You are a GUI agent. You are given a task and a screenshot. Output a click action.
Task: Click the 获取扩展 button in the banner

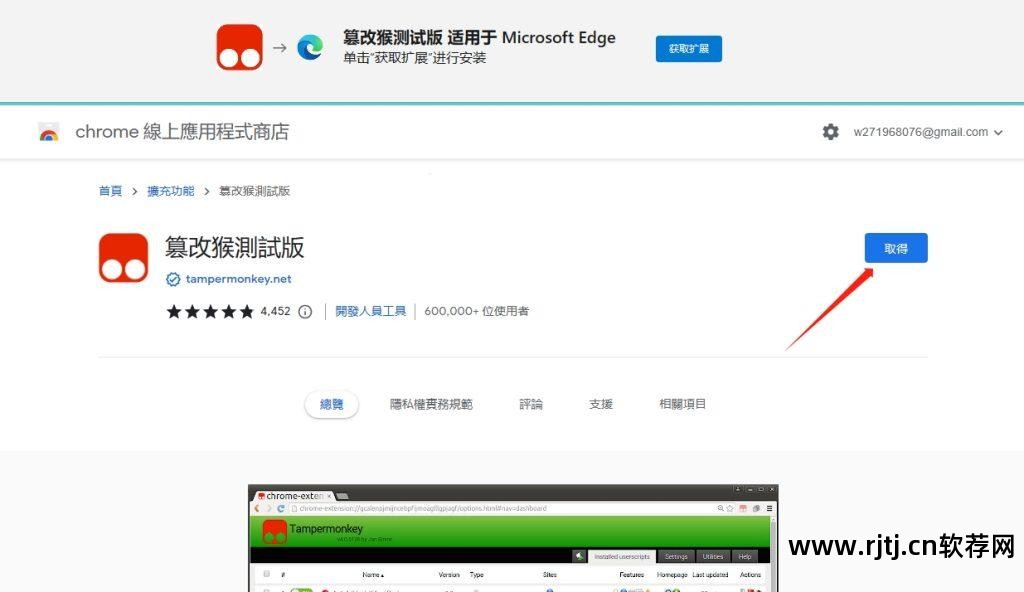click(688, 49)
